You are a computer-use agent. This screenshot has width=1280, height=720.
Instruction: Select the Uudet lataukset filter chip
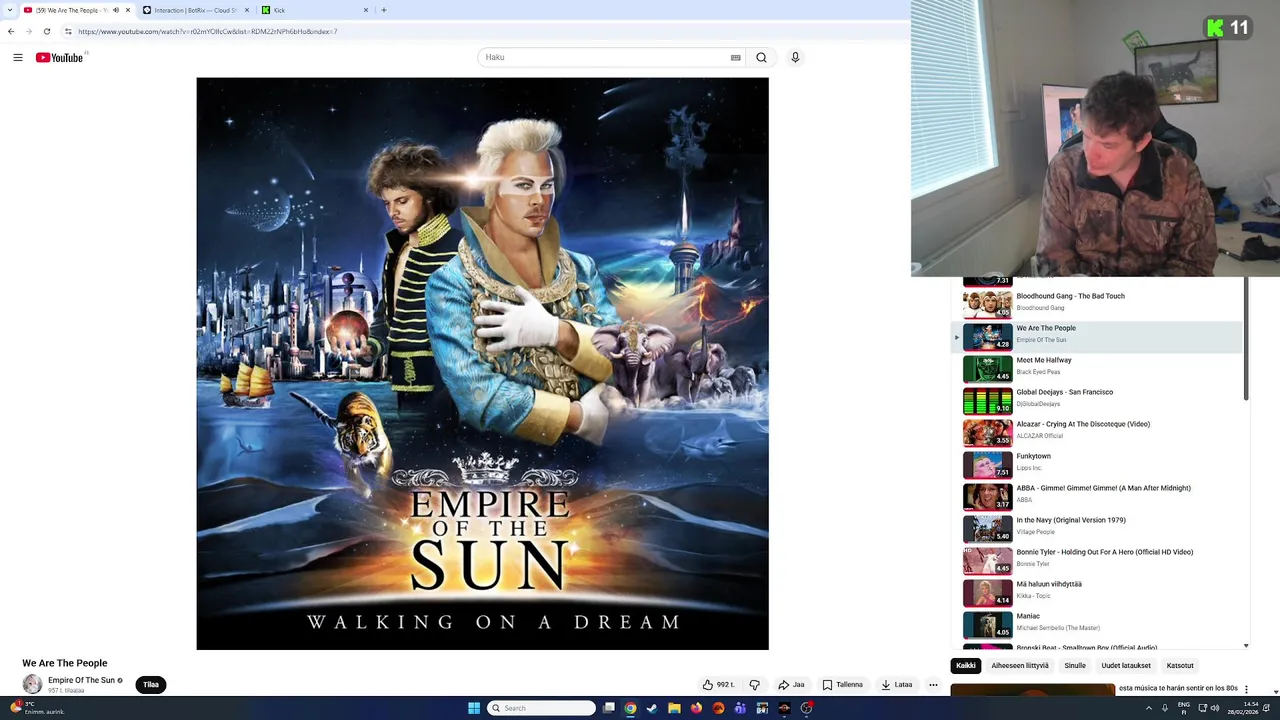(x=1126, y=666)
